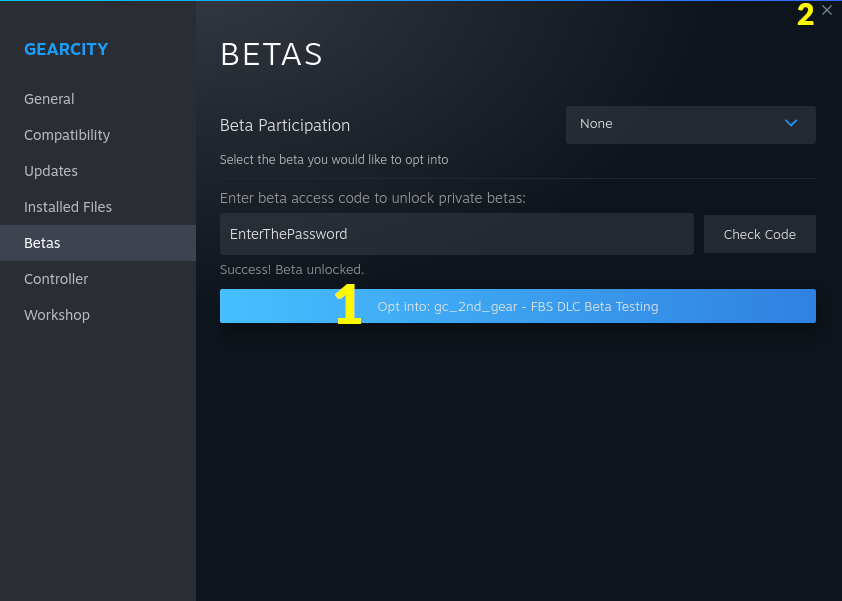Click the 'Select the beta' description text
This screenshot has width=842, height=601.
tap(334, 160)
